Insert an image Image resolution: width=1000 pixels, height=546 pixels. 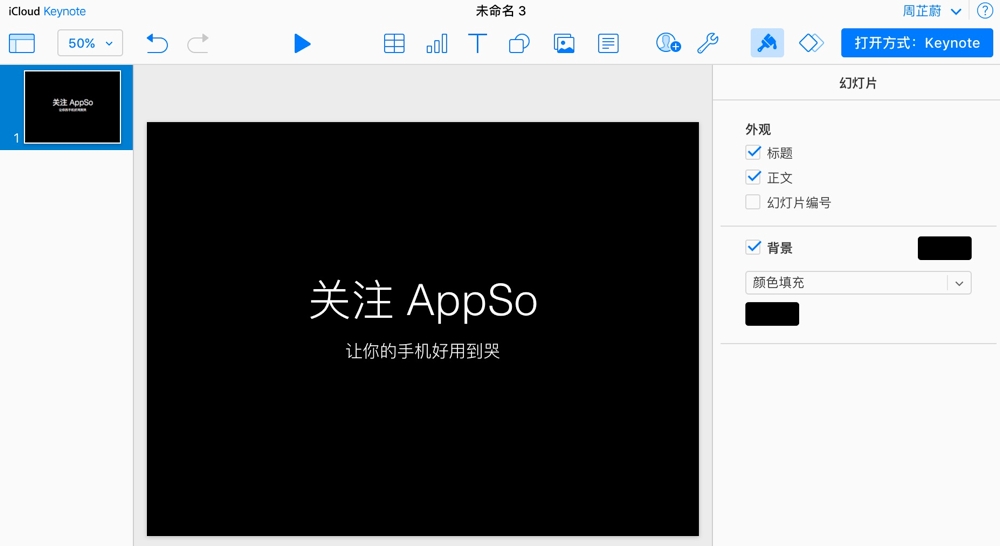click(564, 43)
